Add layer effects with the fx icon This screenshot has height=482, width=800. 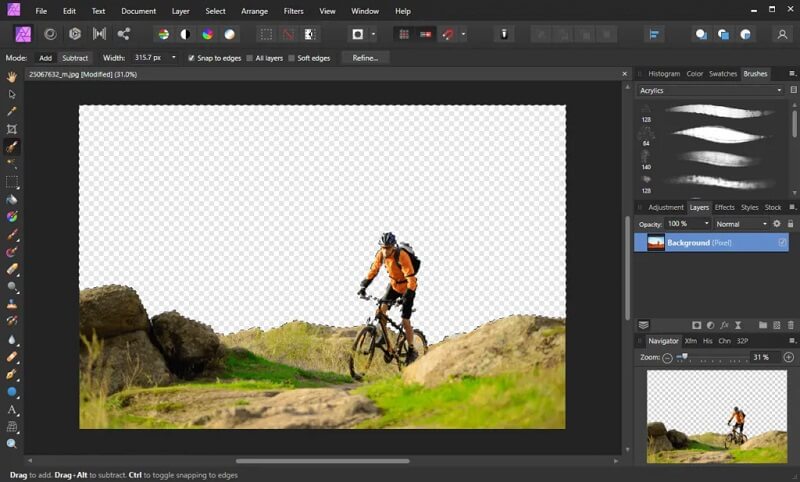[x=725, y=325]
